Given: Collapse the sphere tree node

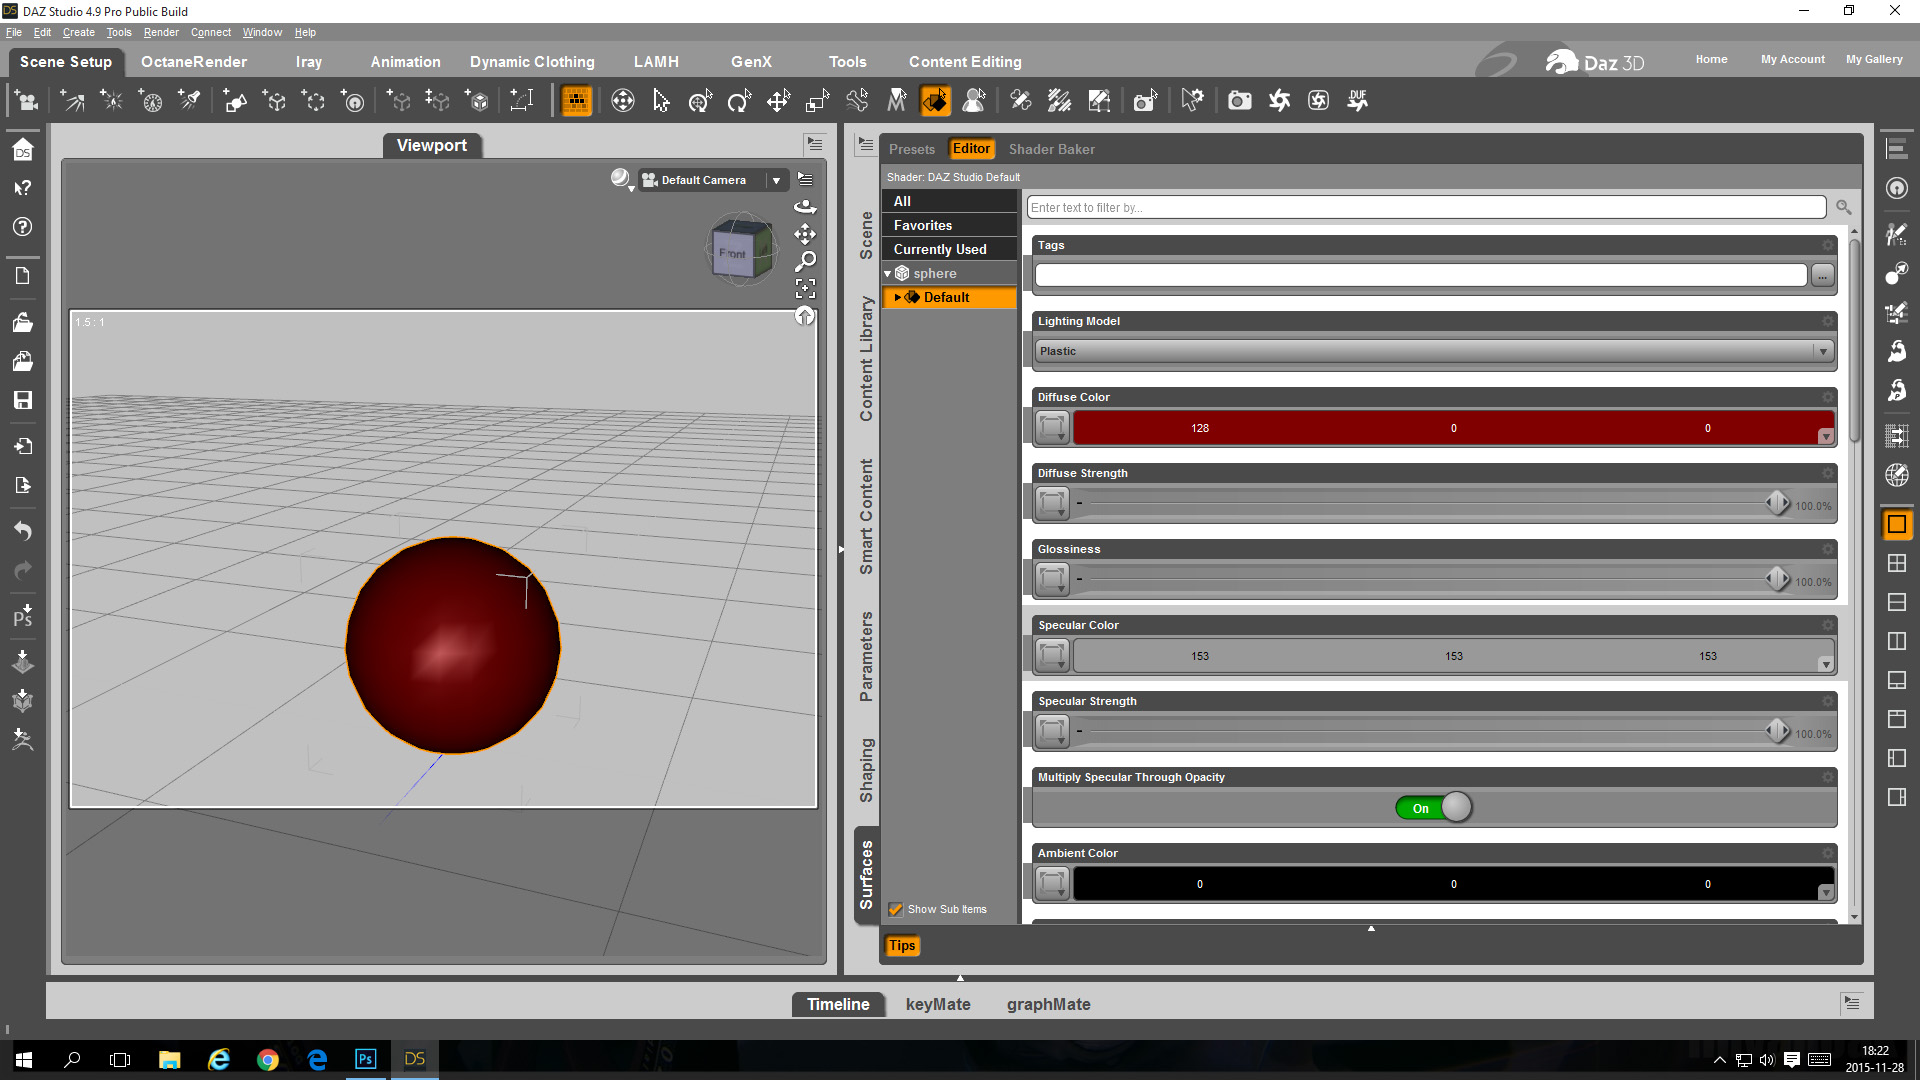Looking at the screenshot, I should pyautogui.click(x=887, y=273).
